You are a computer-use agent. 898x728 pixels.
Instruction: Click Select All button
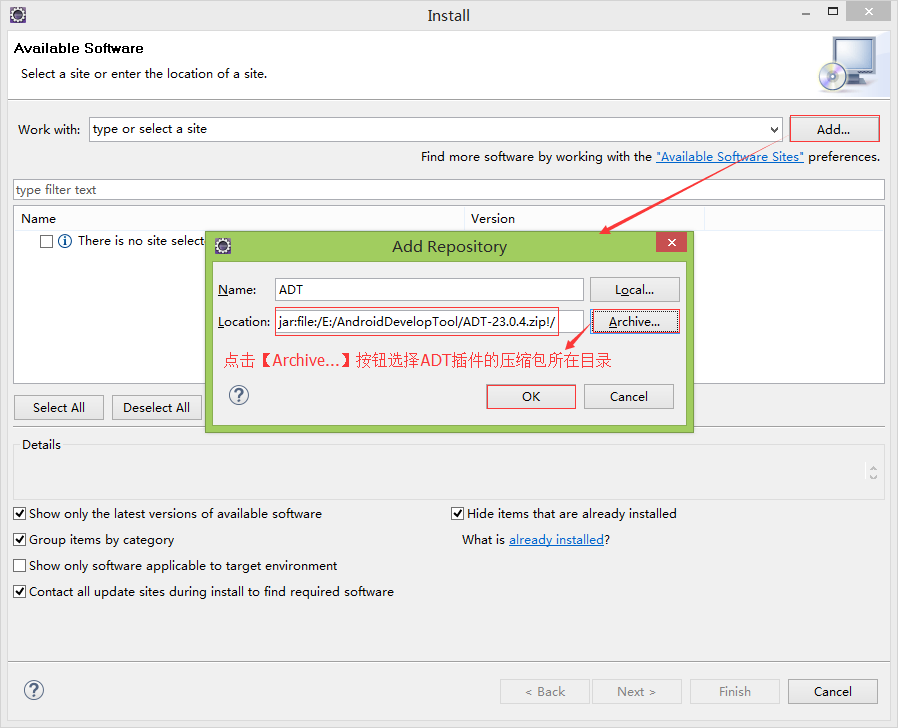59,408
